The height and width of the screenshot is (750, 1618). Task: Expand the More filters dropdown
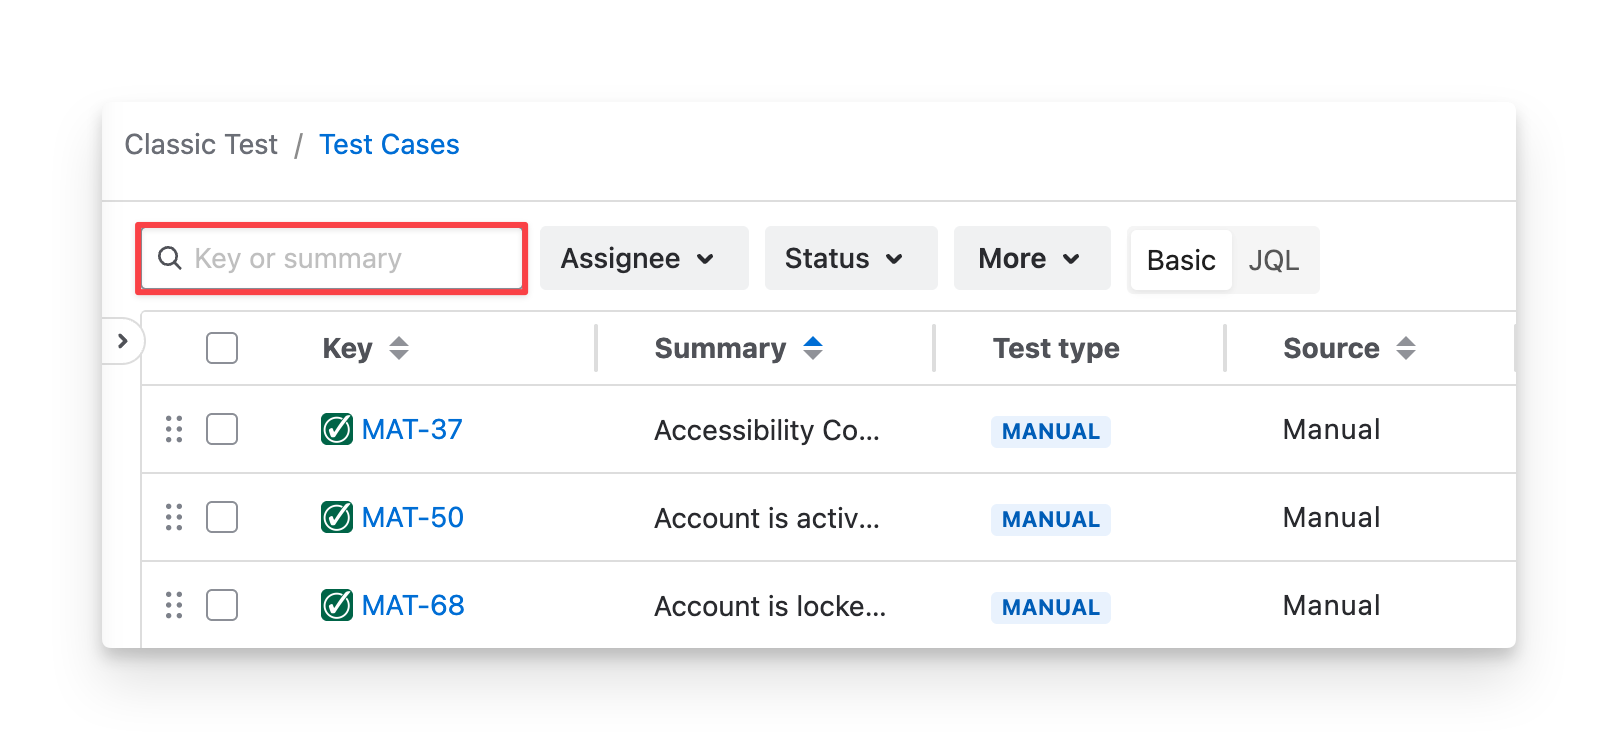click(1032, 258)
